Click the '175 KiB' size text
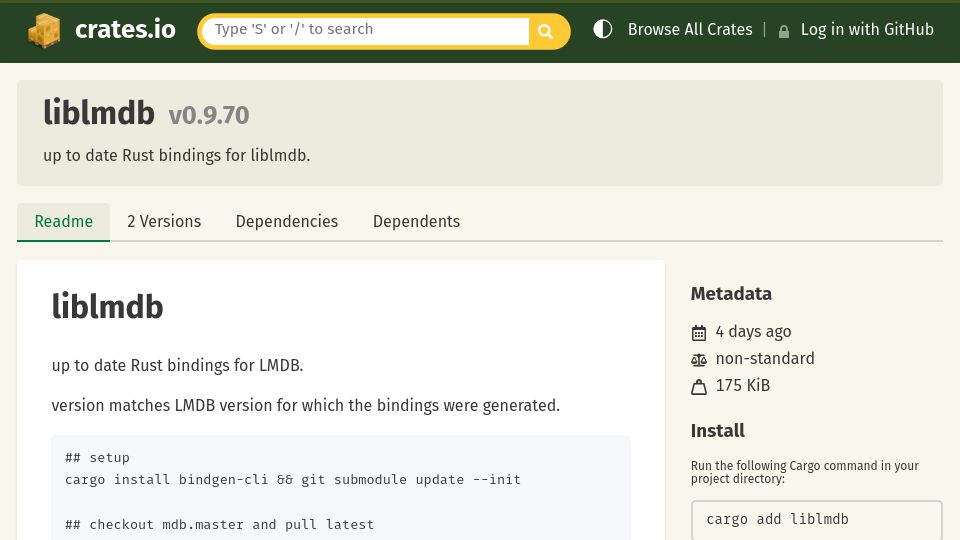Screen dimensions: 960x540 click(x=743, y=385)
